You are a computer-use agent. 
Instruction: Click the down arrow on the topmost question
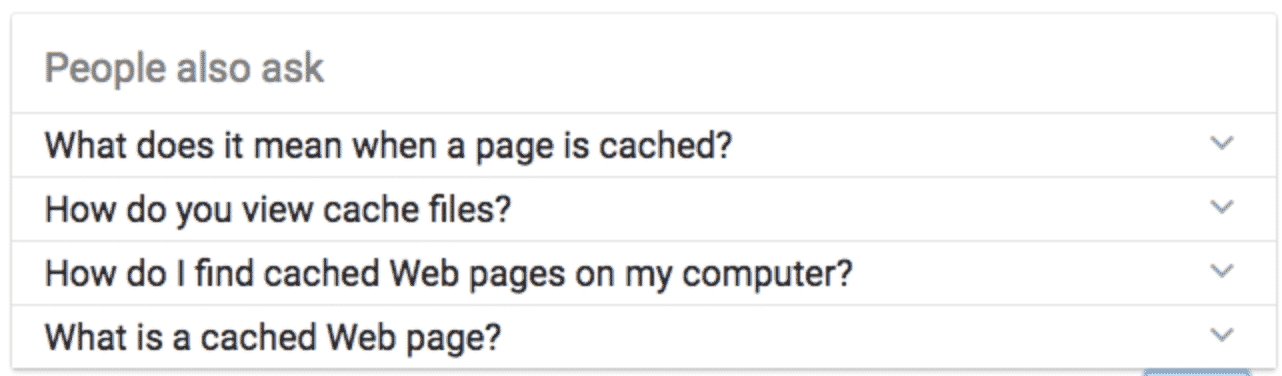[1221, 143]
